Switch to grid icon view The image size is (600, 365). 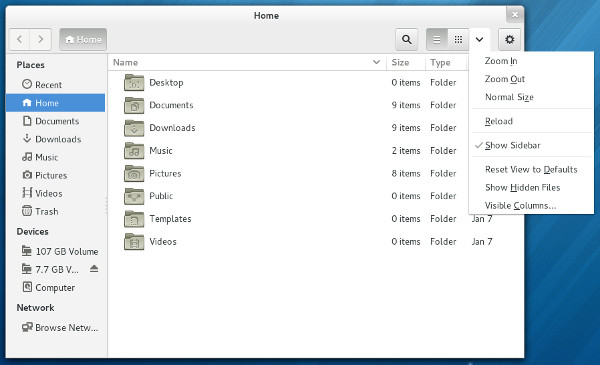pos(458,39)
